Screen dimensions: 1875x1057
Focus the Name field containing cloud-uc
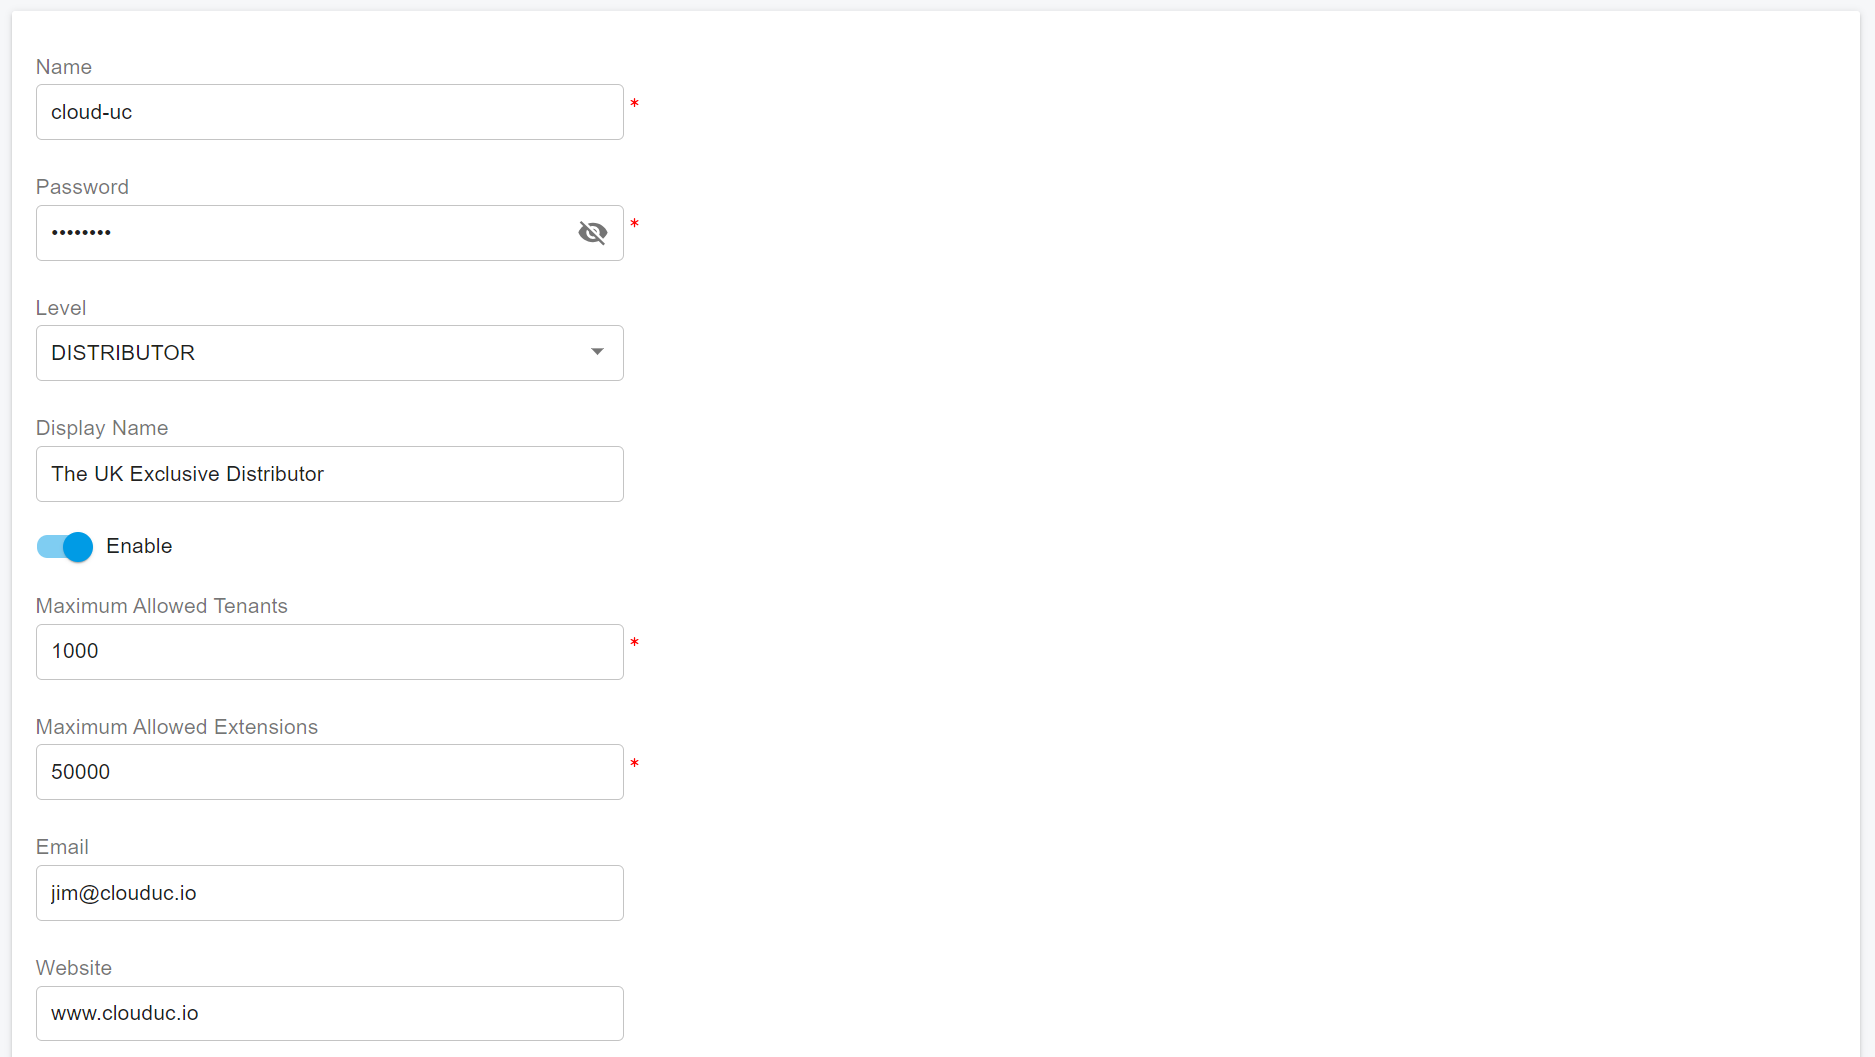(x=329, y=112)
